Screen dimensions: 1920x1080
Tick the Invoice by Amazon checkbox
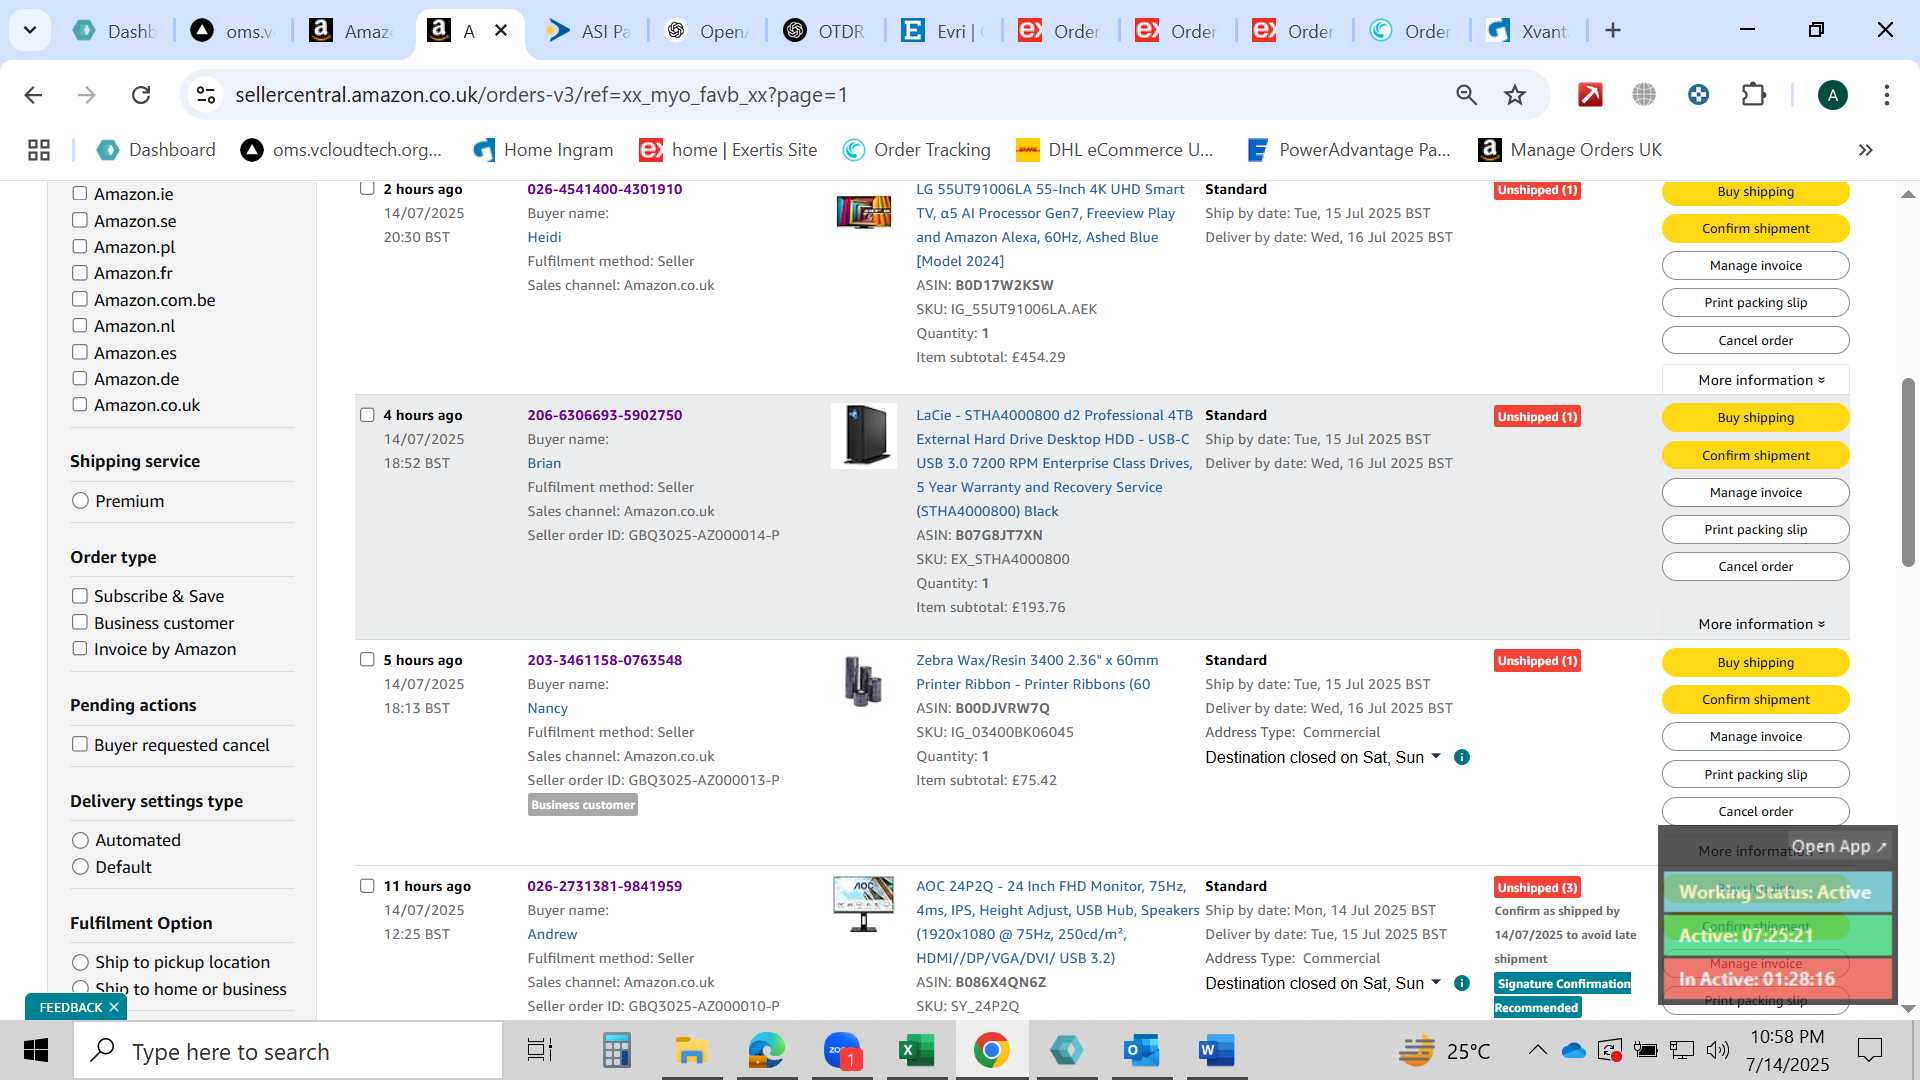click(80, 649)
